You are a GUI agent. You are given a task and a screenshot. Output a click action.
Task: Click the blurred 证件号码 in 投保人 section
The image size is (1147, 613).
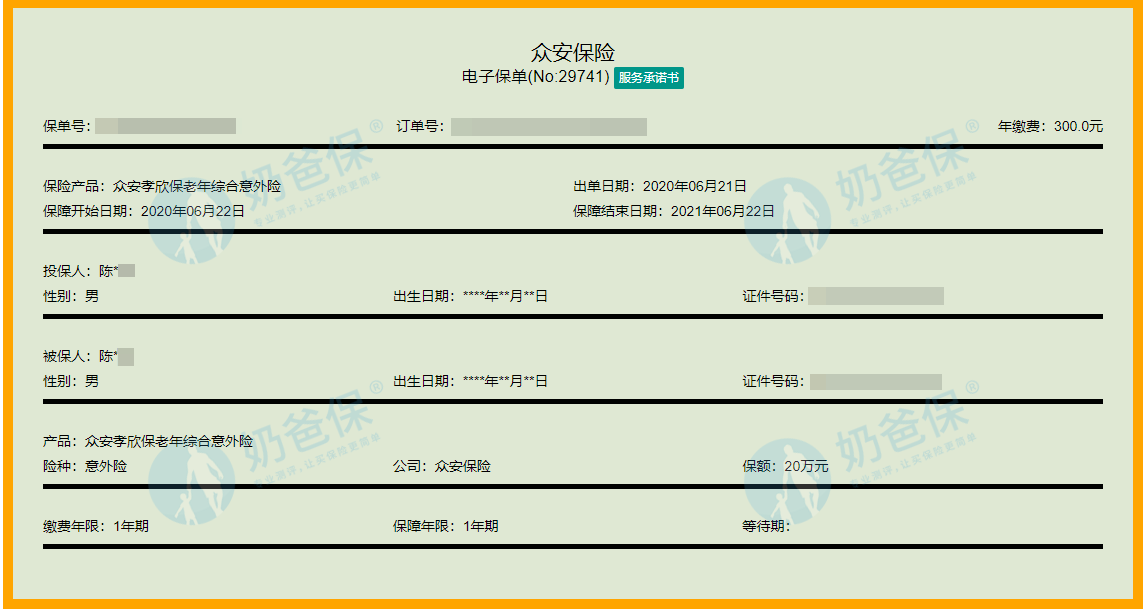pyautogui.click(x=875, y=296)
